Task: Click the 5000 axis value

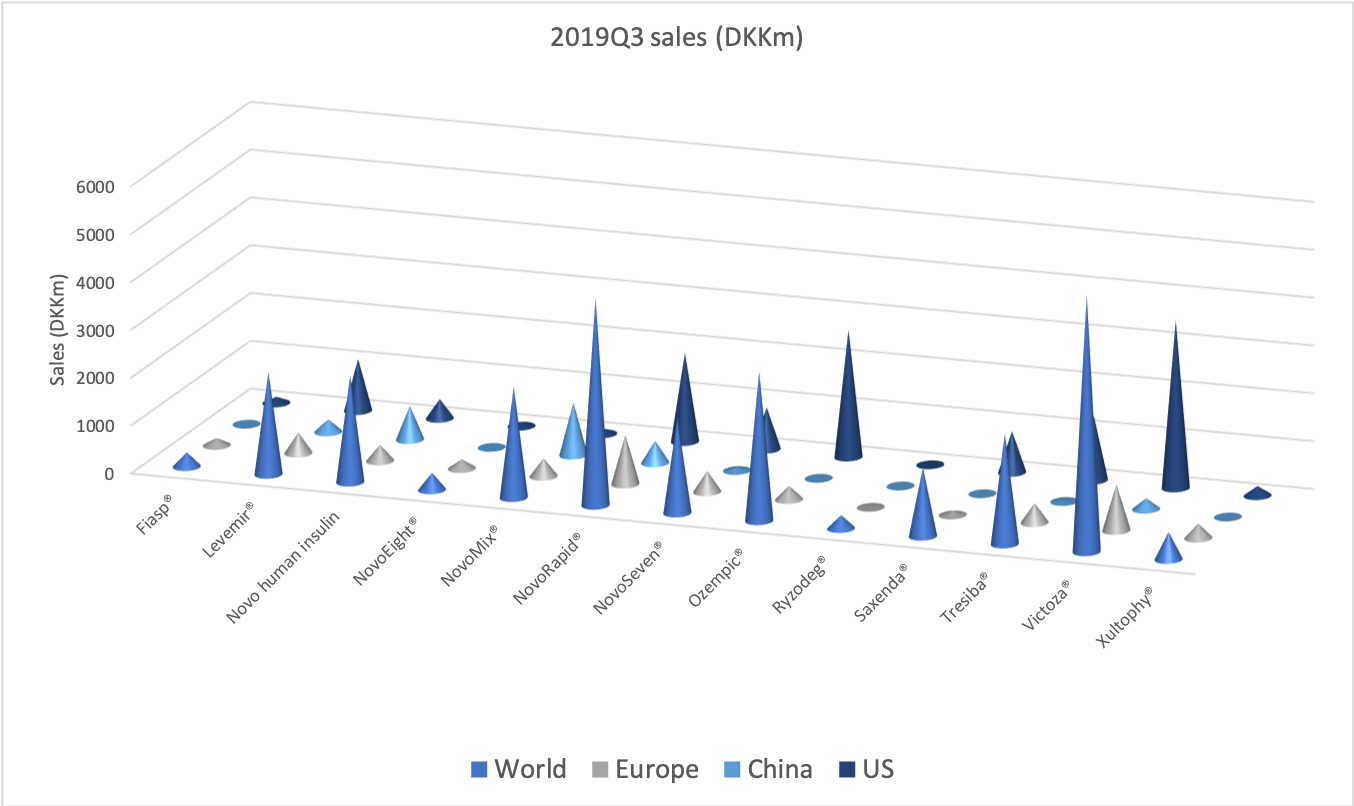Action: pyautogui.click(x=97, y=232)
